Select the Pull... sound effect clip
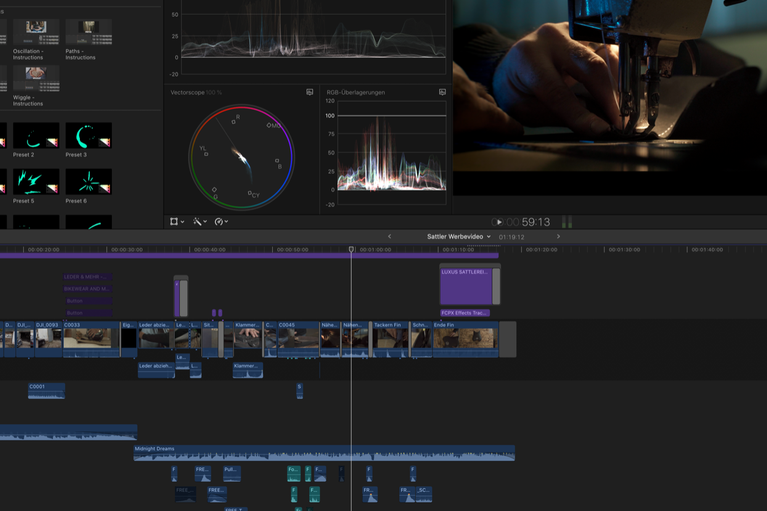Screen dimensions: 767x511 click(x=232, y=473)
